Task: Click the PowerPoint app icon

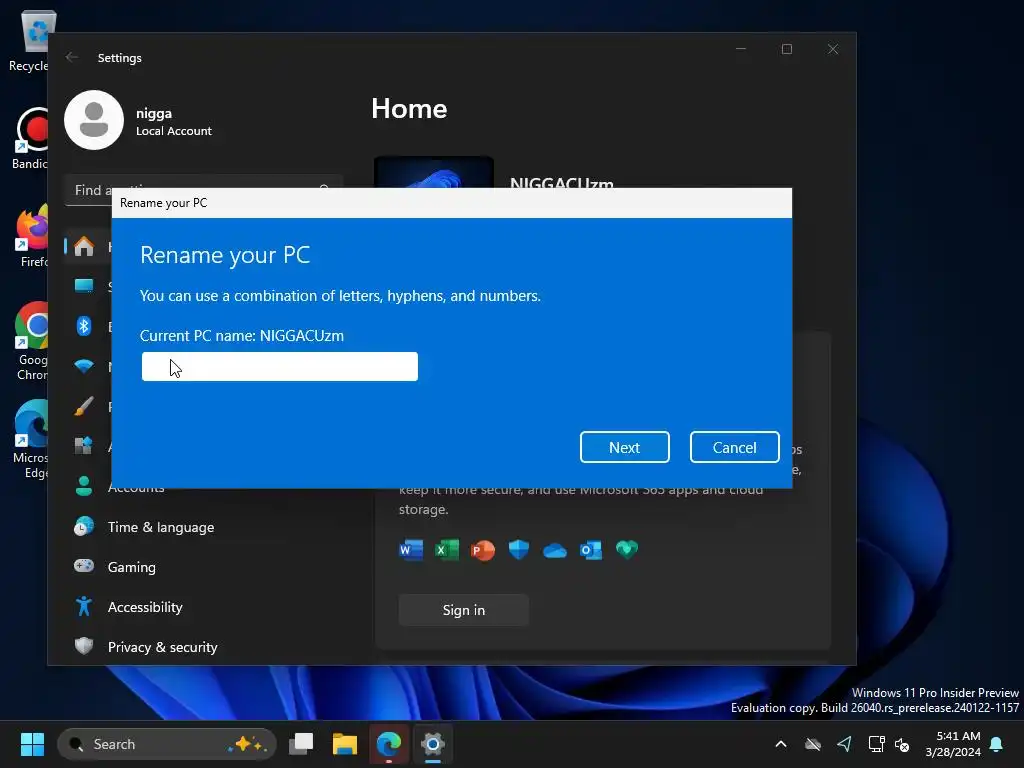Action: [x=483, y=550]
